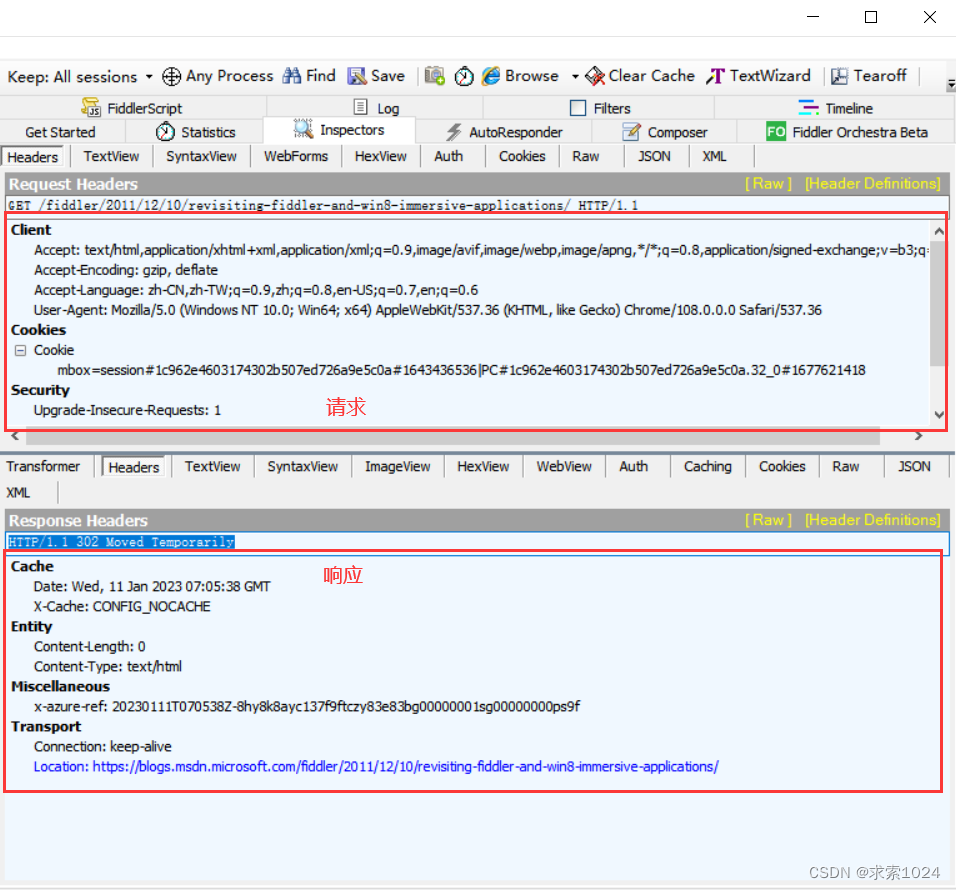This screenshot has height=890, width=956.
Task: Click the Fiddler Orchestra FO icon
Action: click(776, 131)
